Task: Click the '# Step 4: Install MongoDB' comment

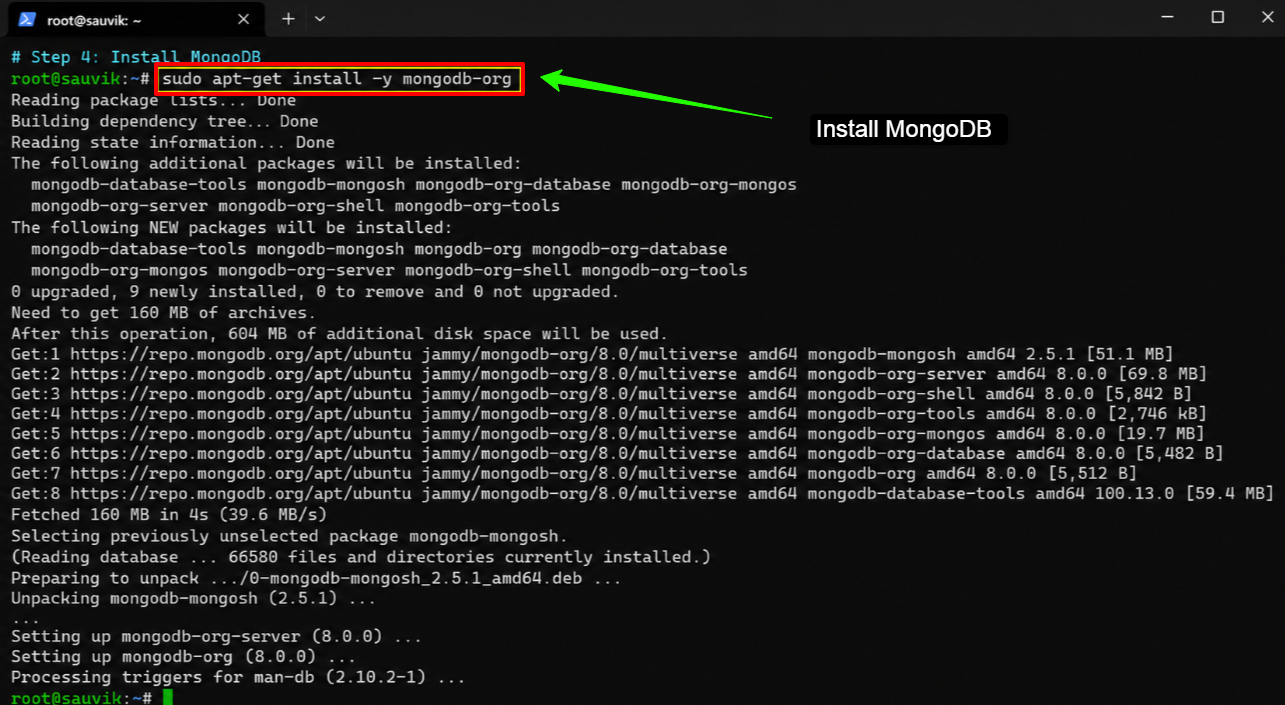Action: coord(136,58)
